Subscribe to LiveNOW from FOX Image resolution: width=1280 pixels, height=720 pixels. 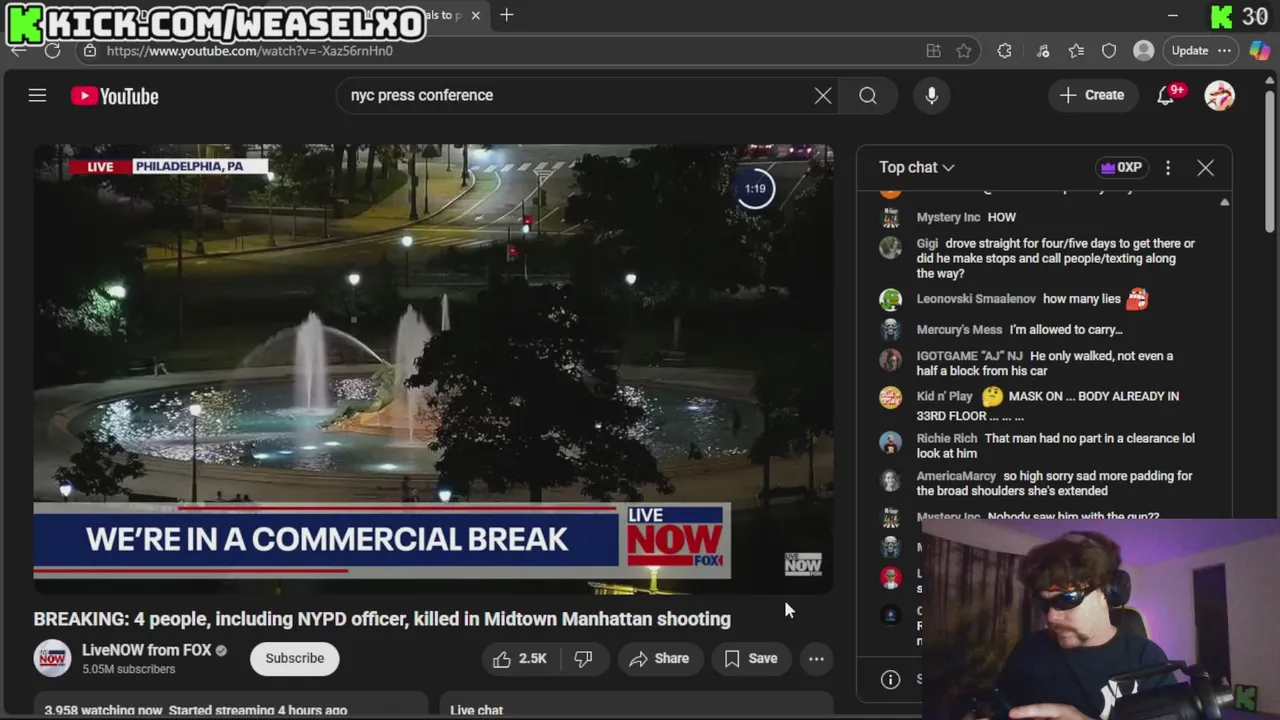tap(294, 658)
